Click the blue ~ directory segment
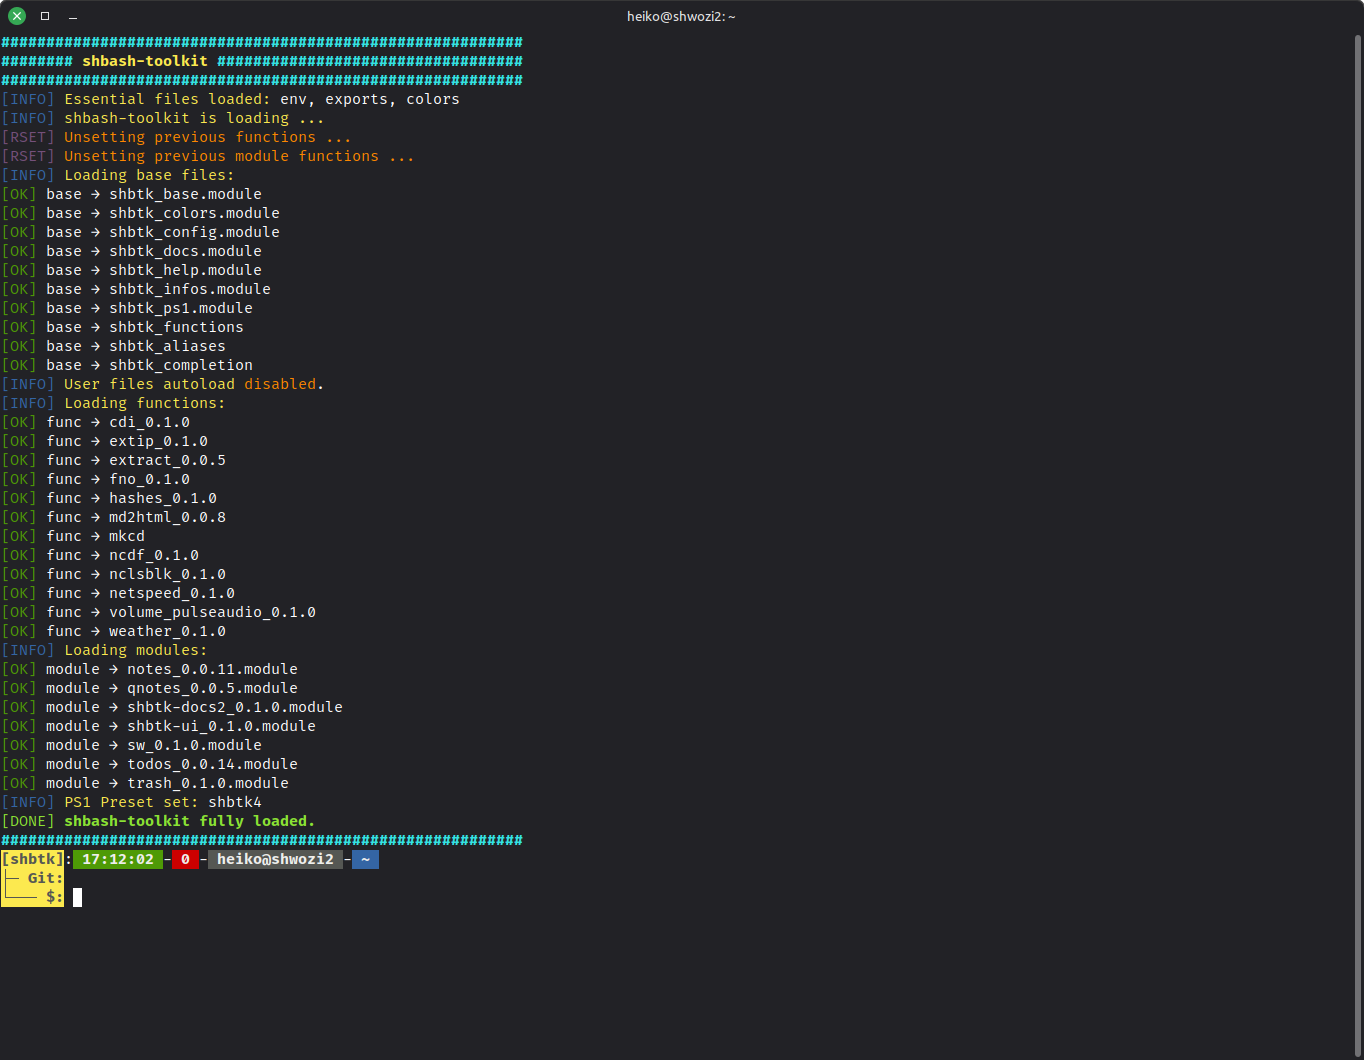 click(x=365, y=859)
